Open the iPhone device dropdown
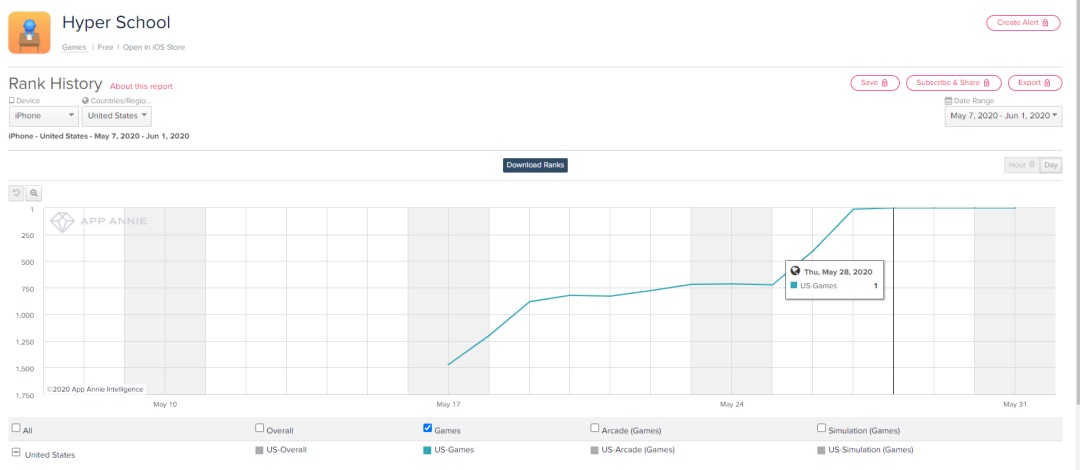The image size is (1080, 470). coord(43,116)
